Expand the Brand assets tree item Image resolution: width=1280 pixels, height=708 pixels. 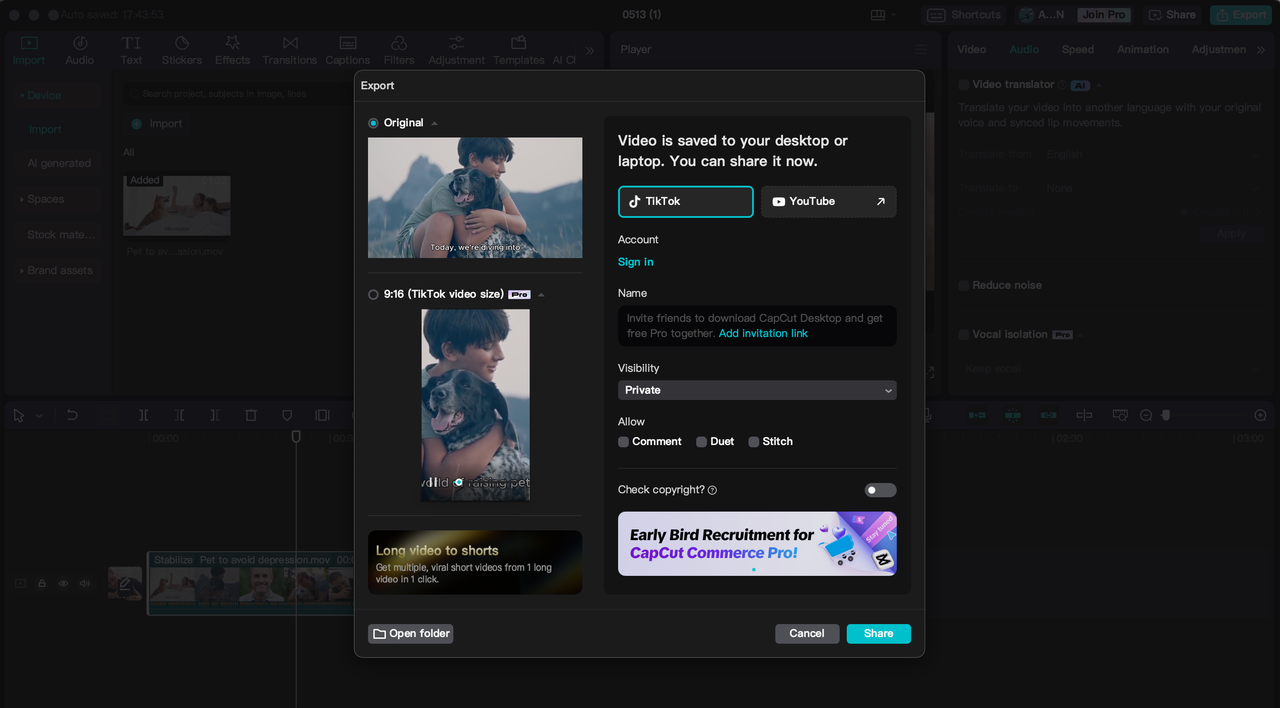tap(22, 271)
